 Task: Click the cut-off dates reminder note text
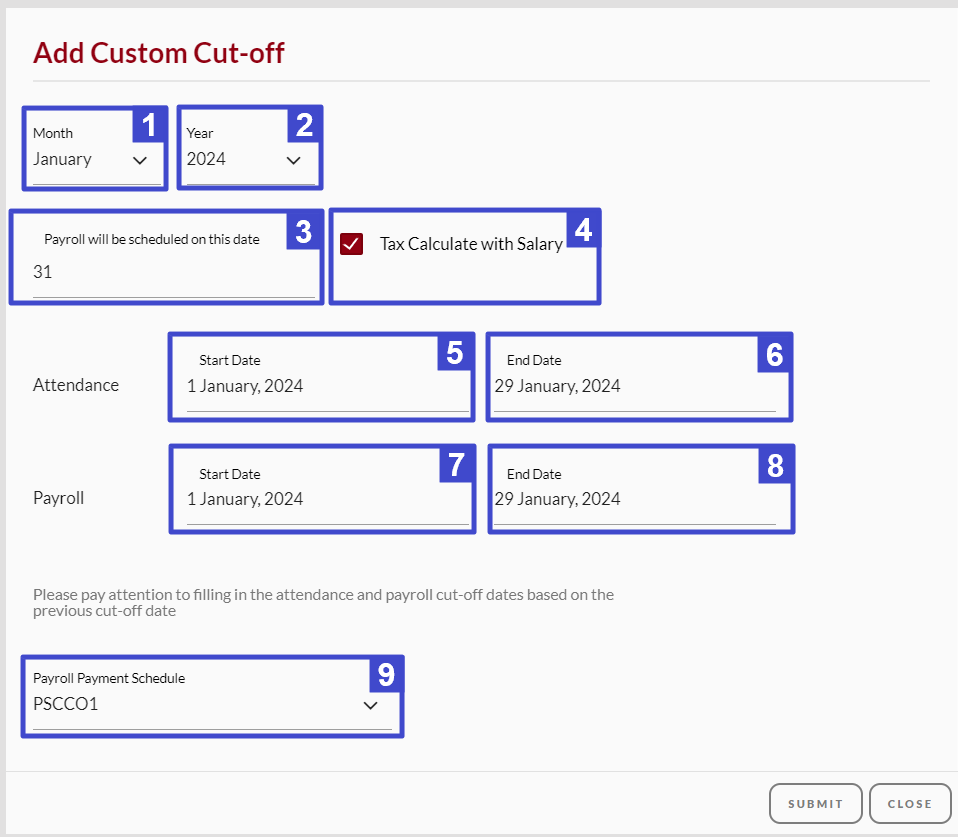pyautogui.click(x=323, y=602)
